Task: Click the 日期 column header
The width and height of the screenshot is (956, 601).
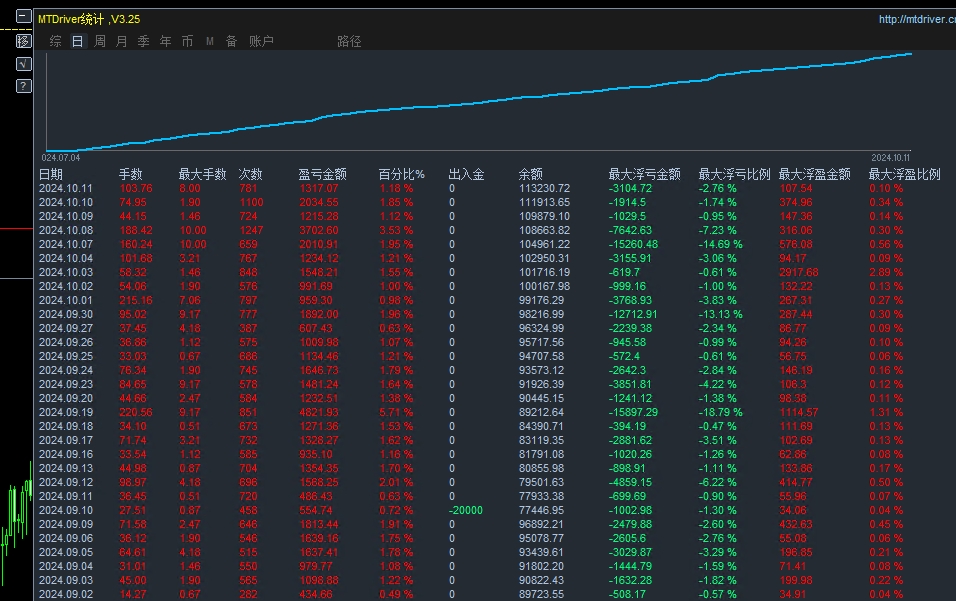Action: (x=51, y=174)
